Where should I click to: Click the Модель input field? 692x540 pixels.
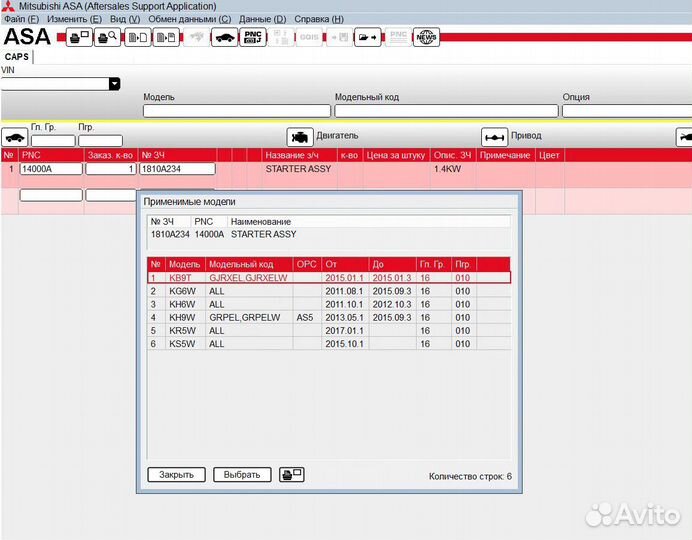(x=236, y=111)
